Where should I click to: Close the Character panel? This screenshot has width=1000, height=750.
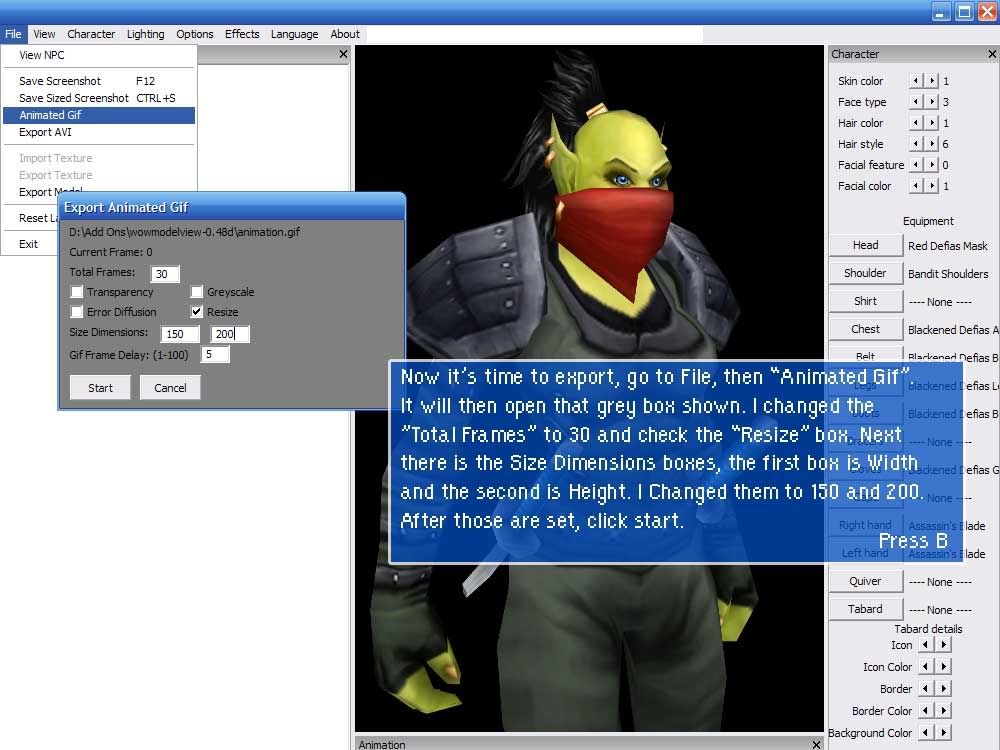click(x=992, y=54)
